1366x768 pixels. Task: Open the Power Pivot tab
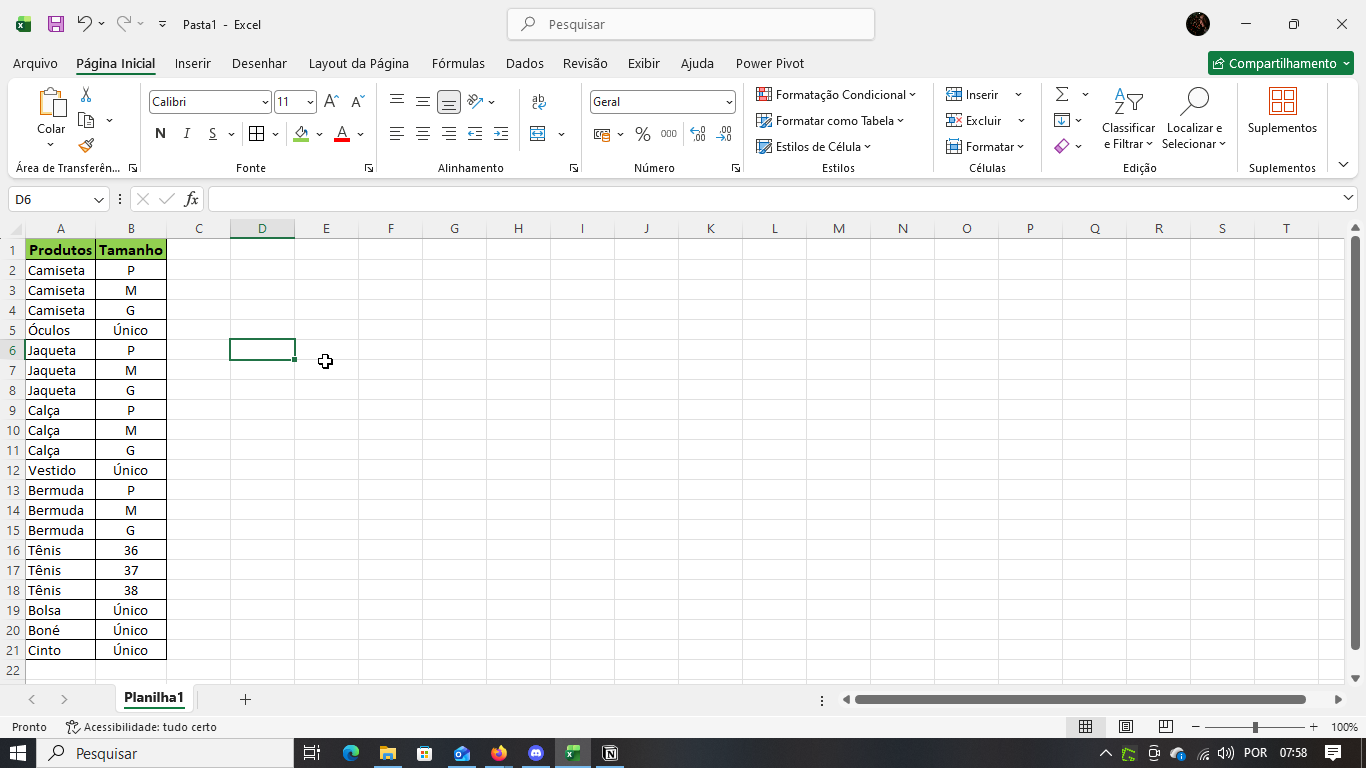pyautogui.click(x=770, y=63)
